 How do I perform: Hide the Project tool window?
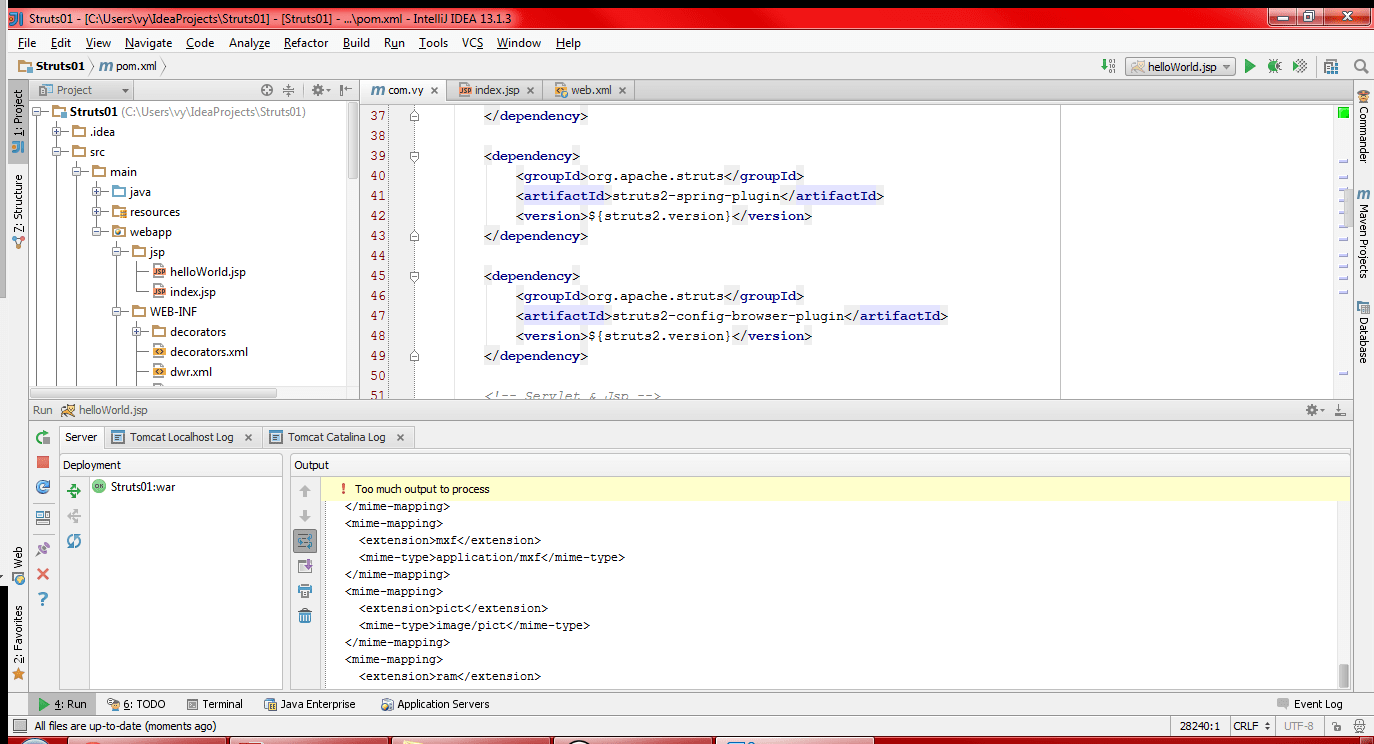(346, 90)
